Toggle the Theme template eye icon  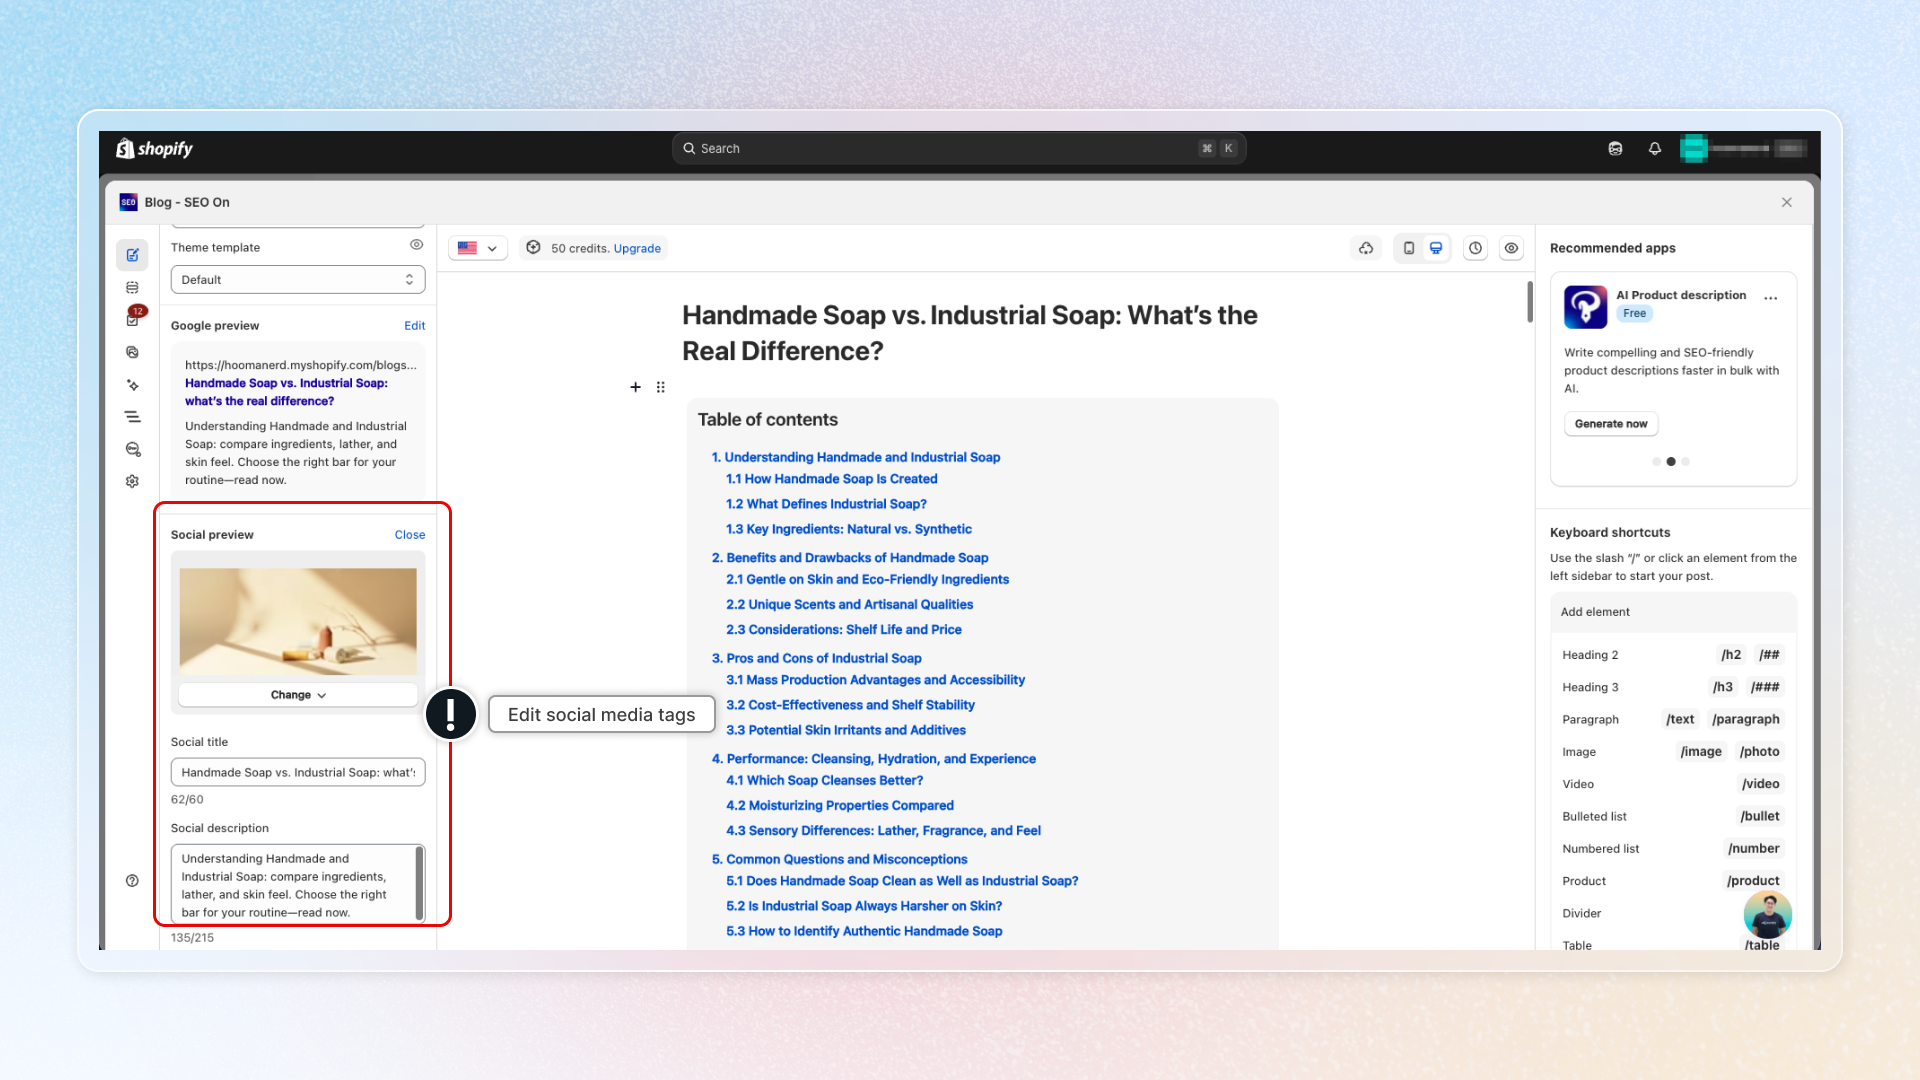pos(416,245)
